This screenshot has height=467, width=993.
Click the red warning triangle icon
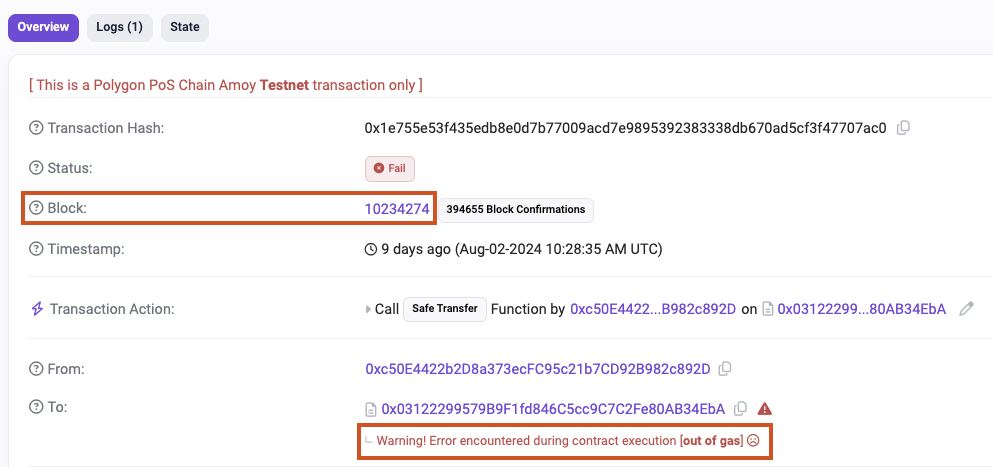click(x=765, y=408)
